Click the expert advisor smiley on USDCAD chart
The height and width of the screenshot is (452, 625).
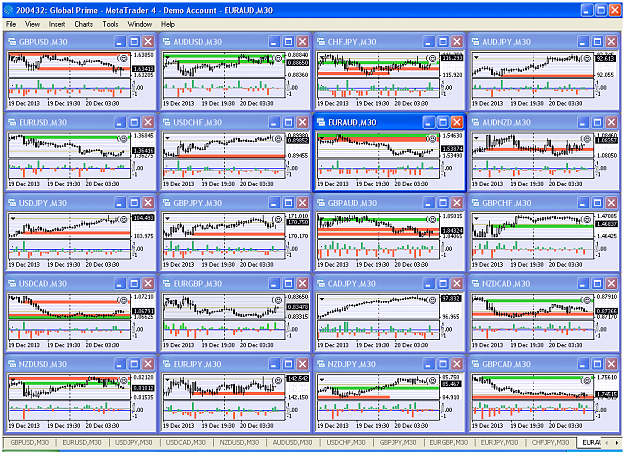point(124,300)
